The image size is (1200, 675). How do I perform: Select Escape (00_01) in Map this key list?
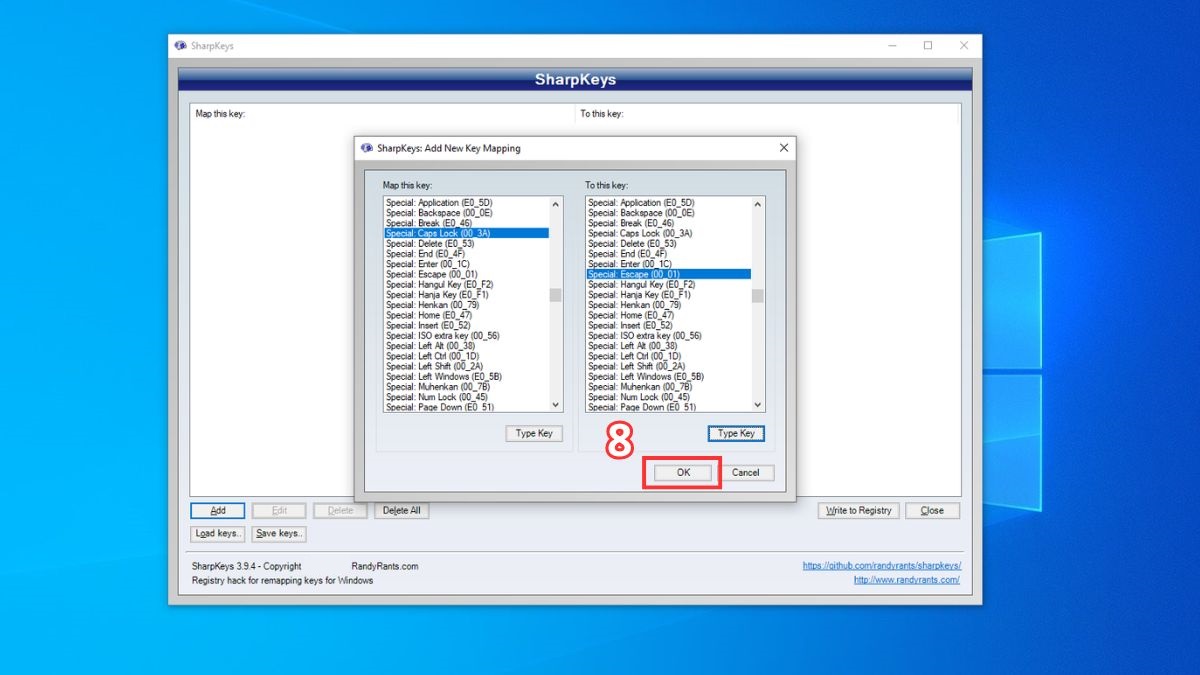point(467,275)
